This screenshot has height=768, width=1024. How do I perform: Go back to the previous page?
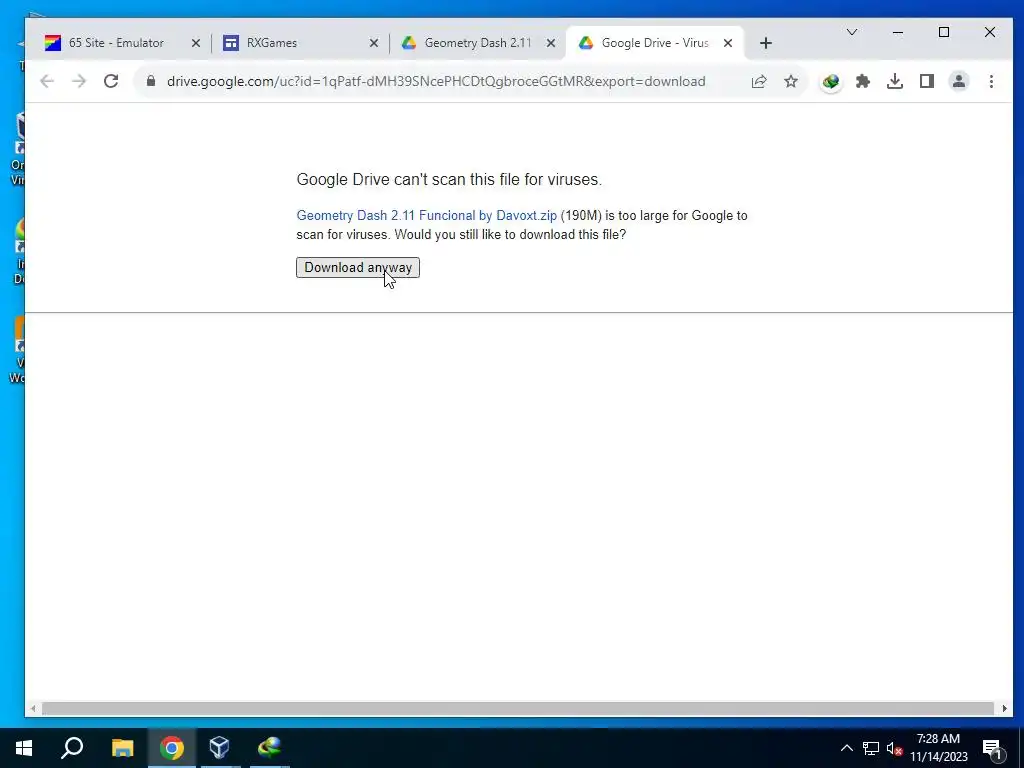coord(46,81)
